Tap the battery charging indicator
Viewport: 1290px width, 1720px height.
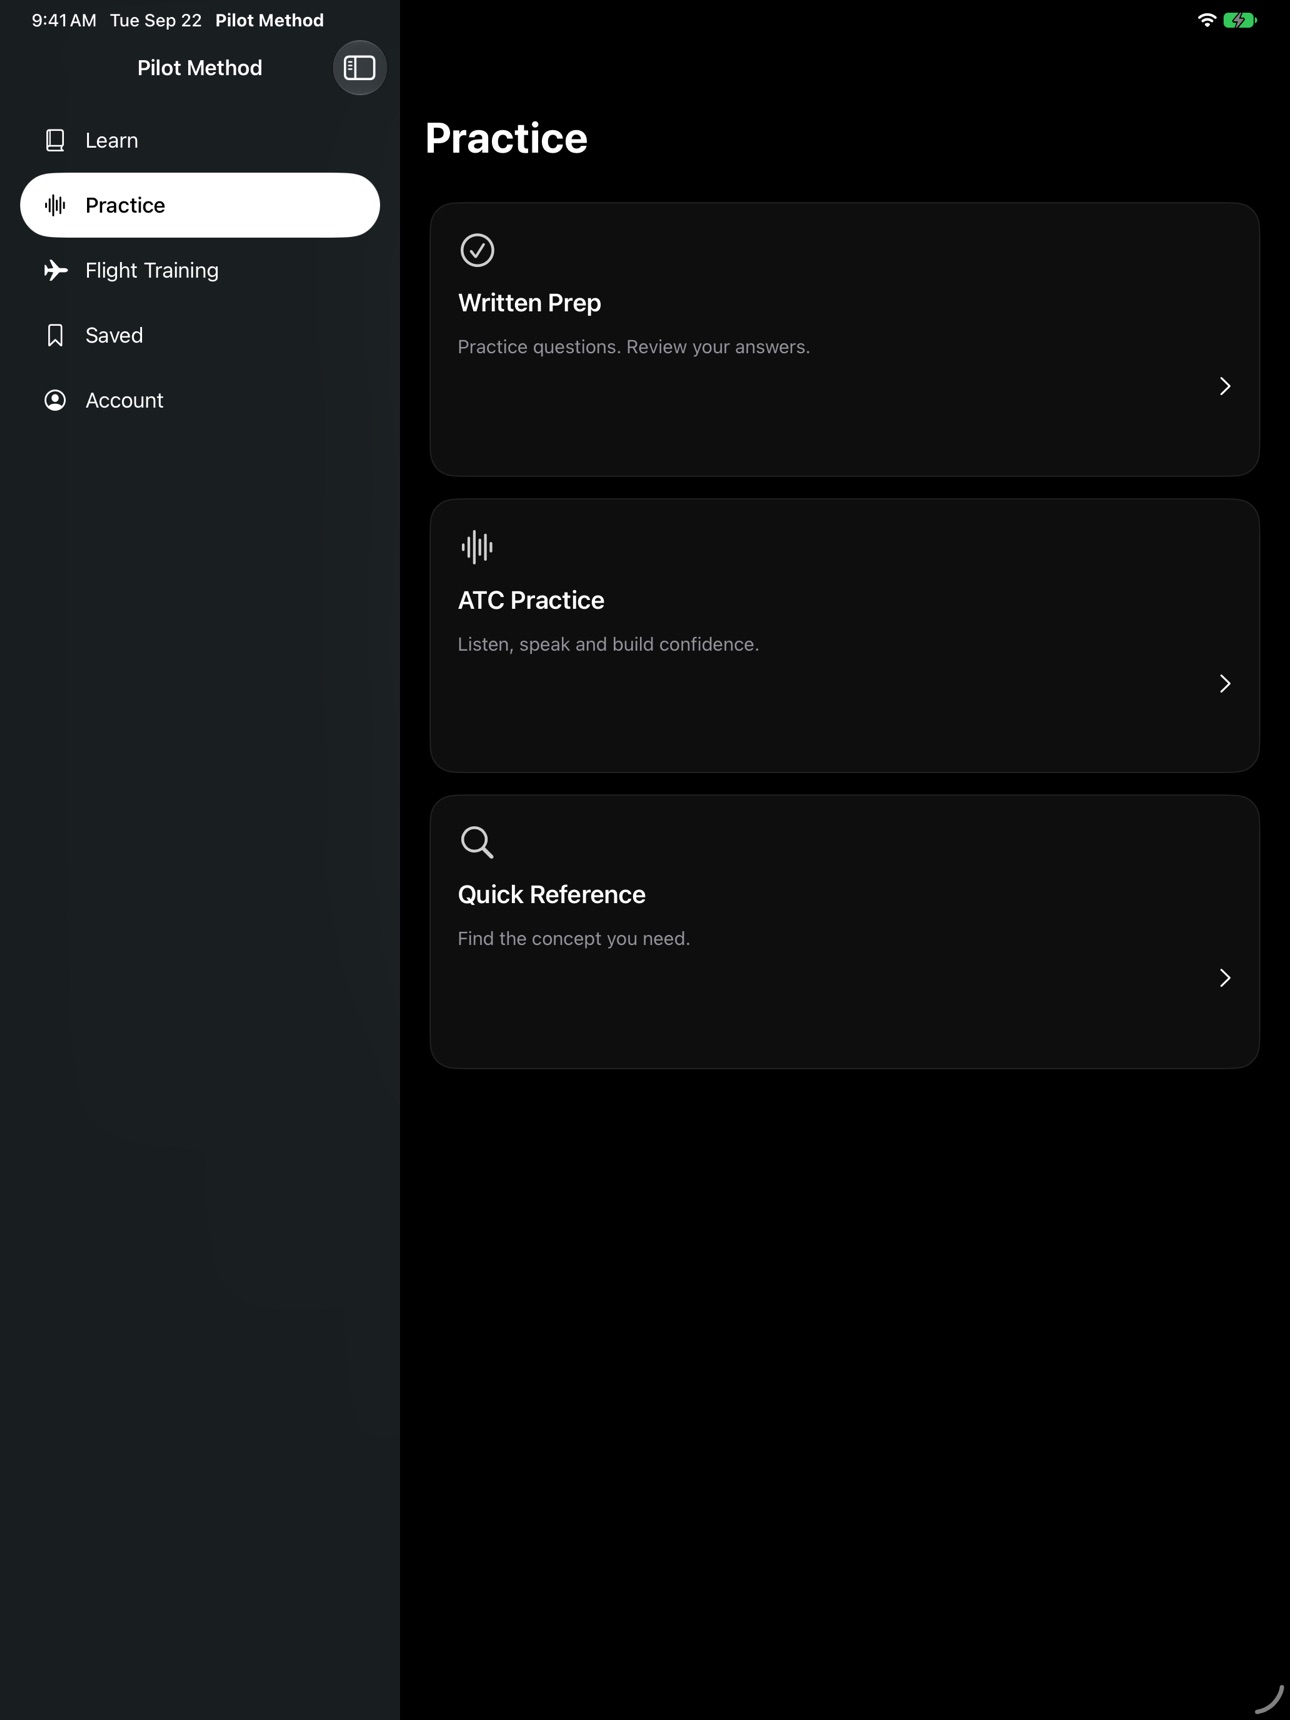click(x=1240, y=20)
